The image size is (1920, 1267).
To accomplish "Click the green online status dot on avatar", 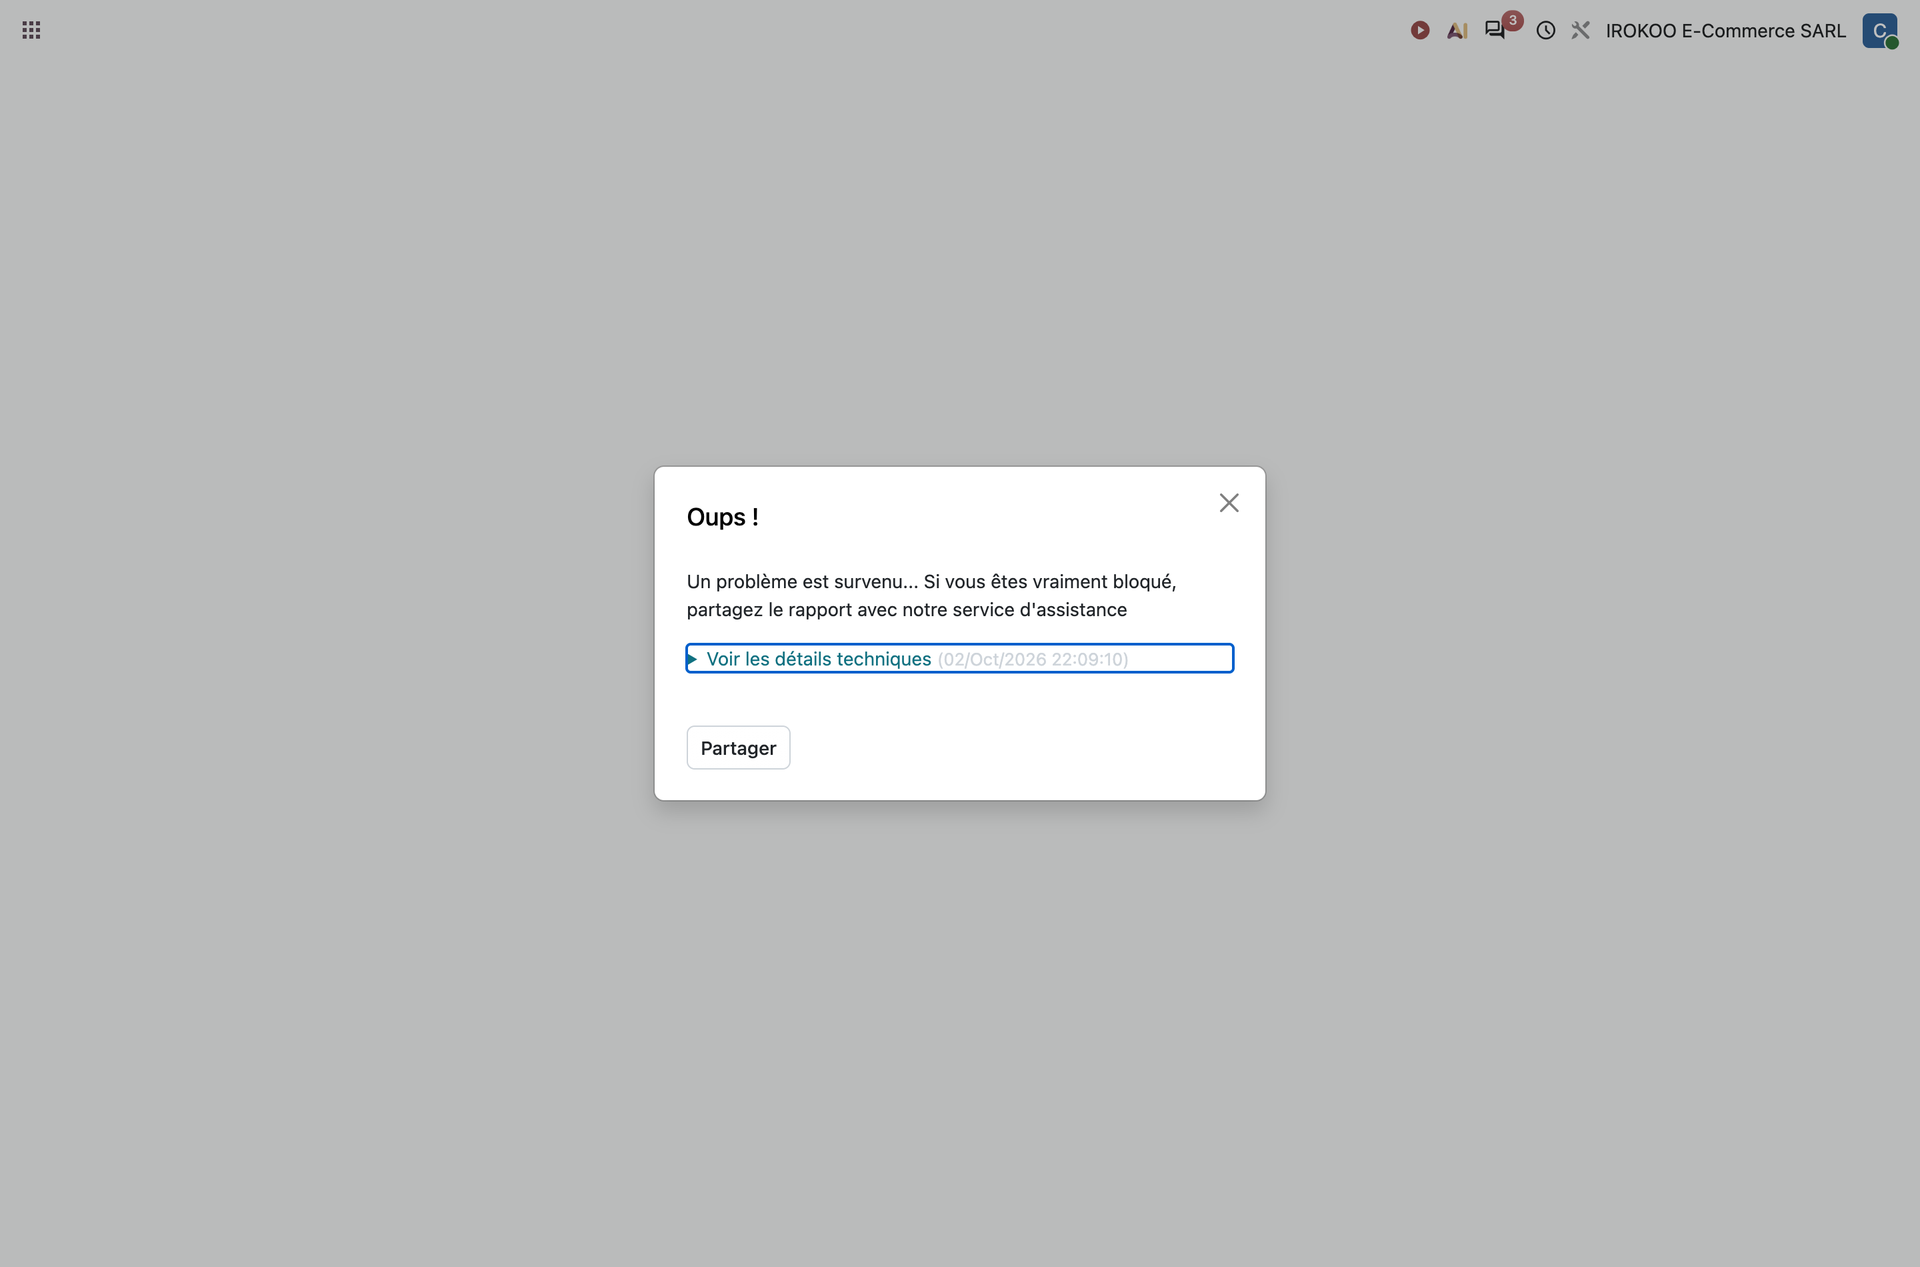I will [x=1892, y=42].
